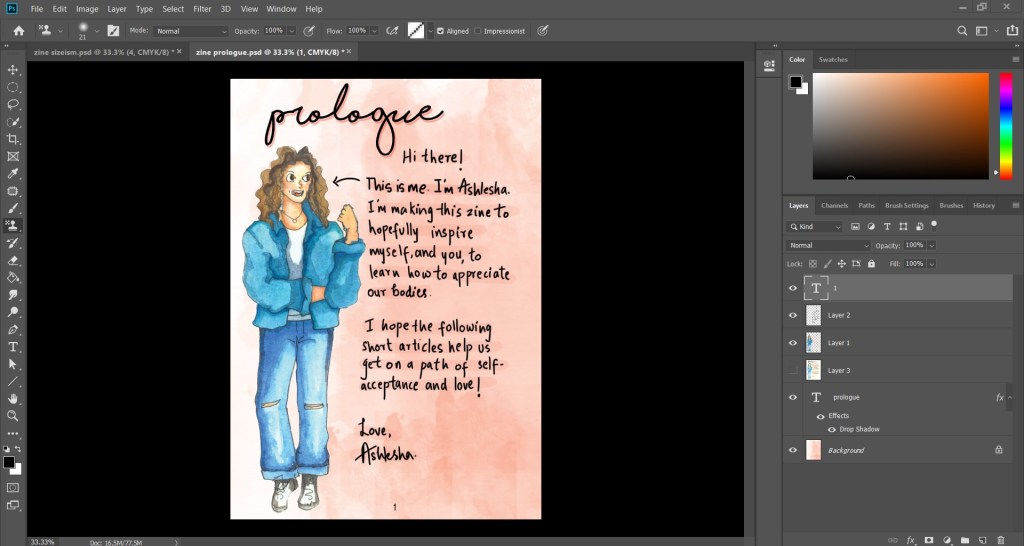1024x546 pixels.
Task: Open the Swatches panel tab
Action: coord(832,60)
